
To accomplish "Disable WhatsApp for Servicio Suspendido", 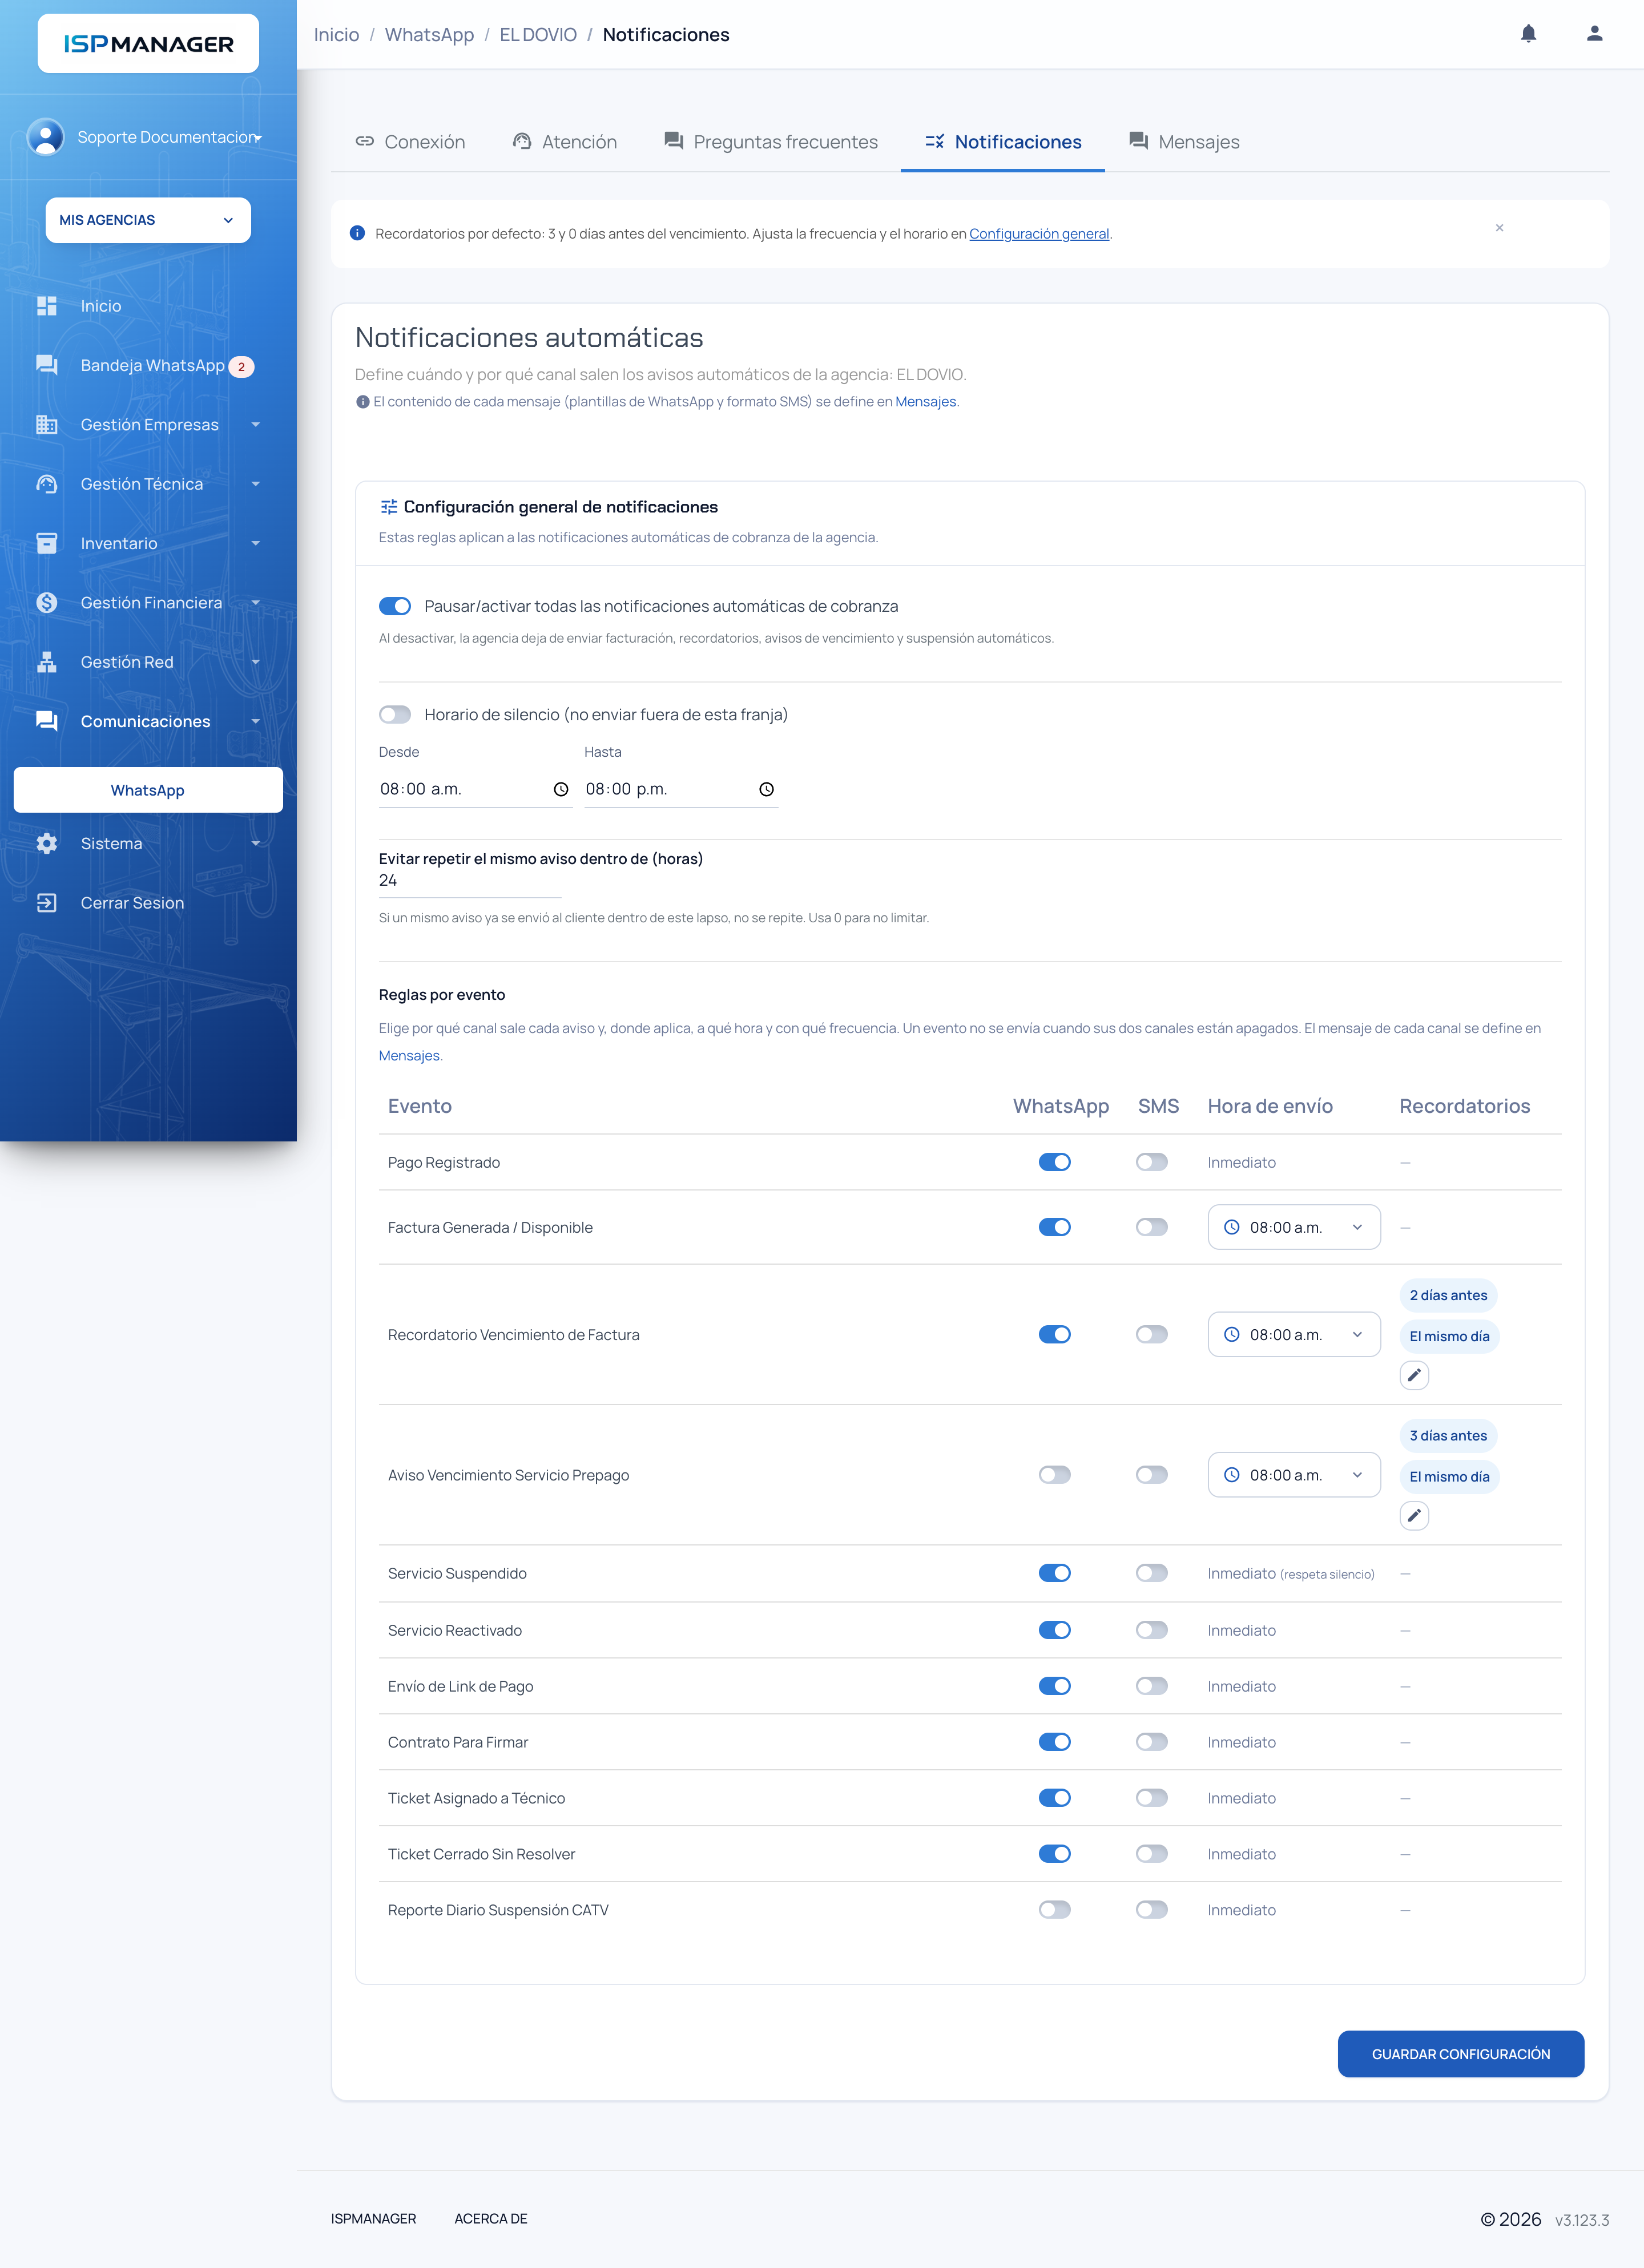I will coord(1055,1573).
